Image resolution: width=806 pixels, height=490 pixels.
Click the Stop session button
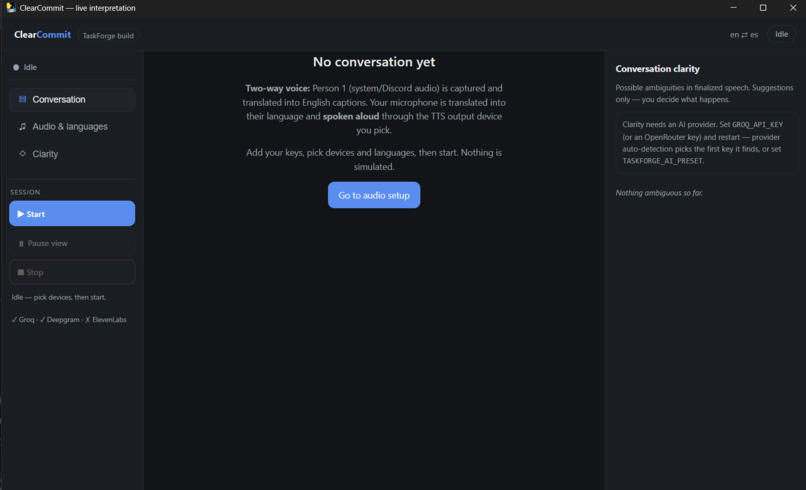tap(72, 272)
